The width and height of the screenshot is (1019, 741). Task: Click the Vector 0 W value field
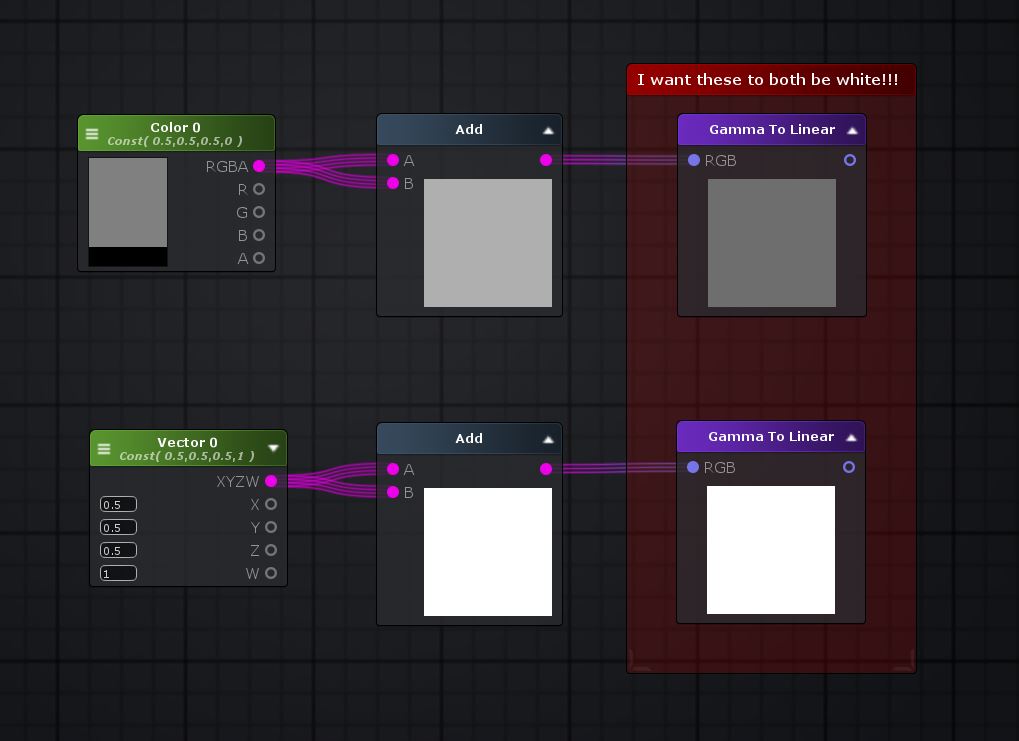(118, 573)
